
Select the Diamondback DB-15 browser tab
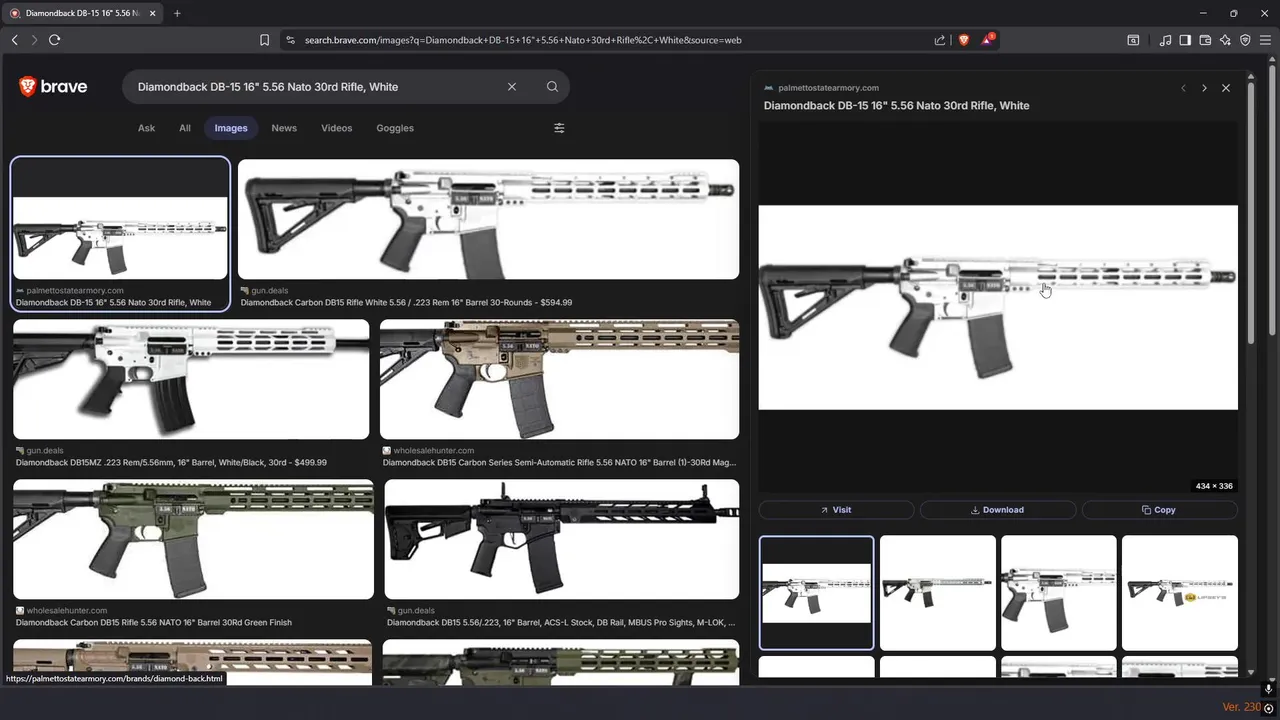(x=82, y=13)
